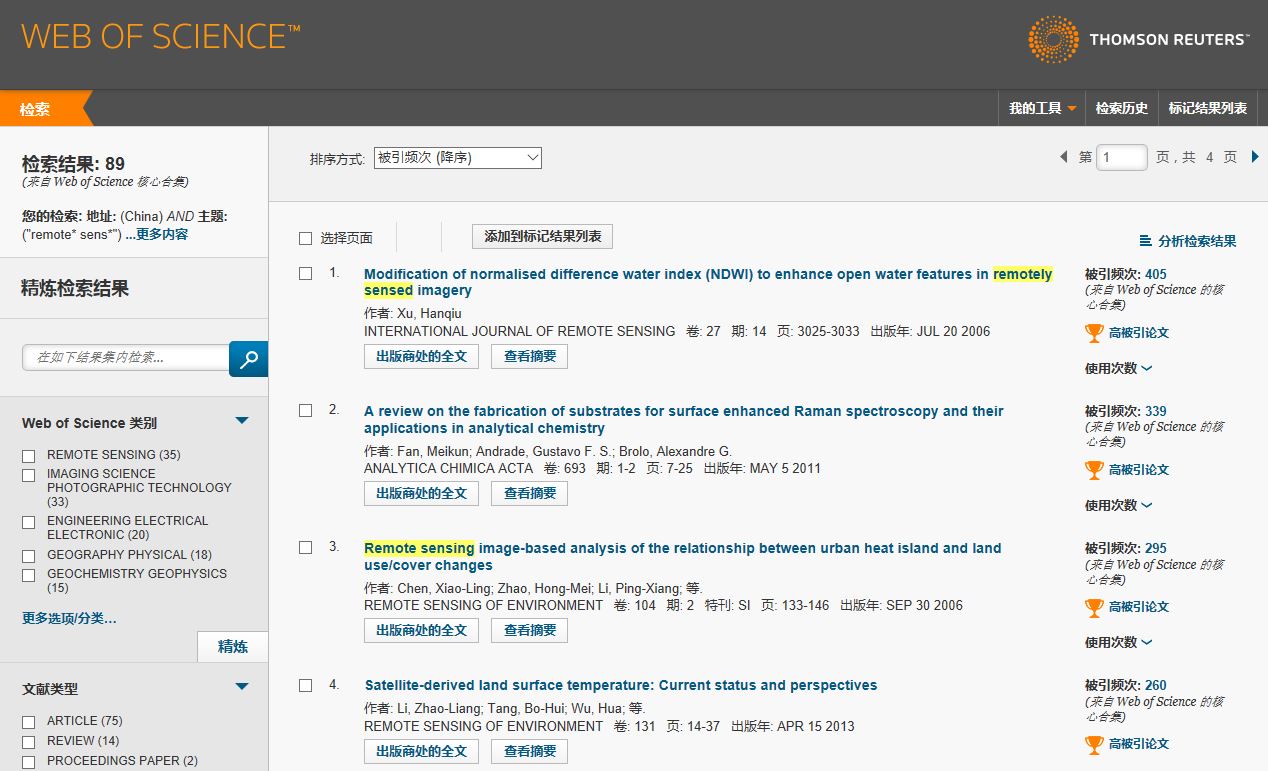Image resolution: width=1268 pixels, height=771 pixels.
Task: Open 出版商处的全文 for result 3
Action: click(x=421, y=630)
